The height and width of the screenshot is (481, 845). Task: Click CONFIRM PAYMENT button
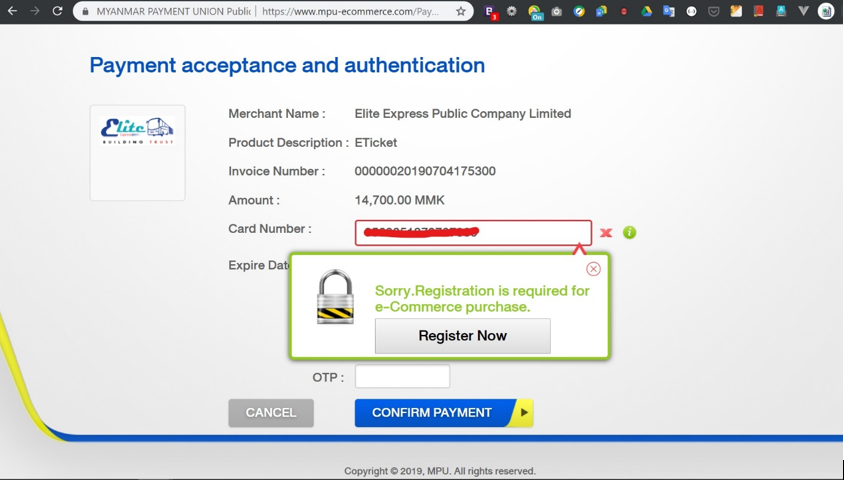pyautogui.click(x=443, y=413)
